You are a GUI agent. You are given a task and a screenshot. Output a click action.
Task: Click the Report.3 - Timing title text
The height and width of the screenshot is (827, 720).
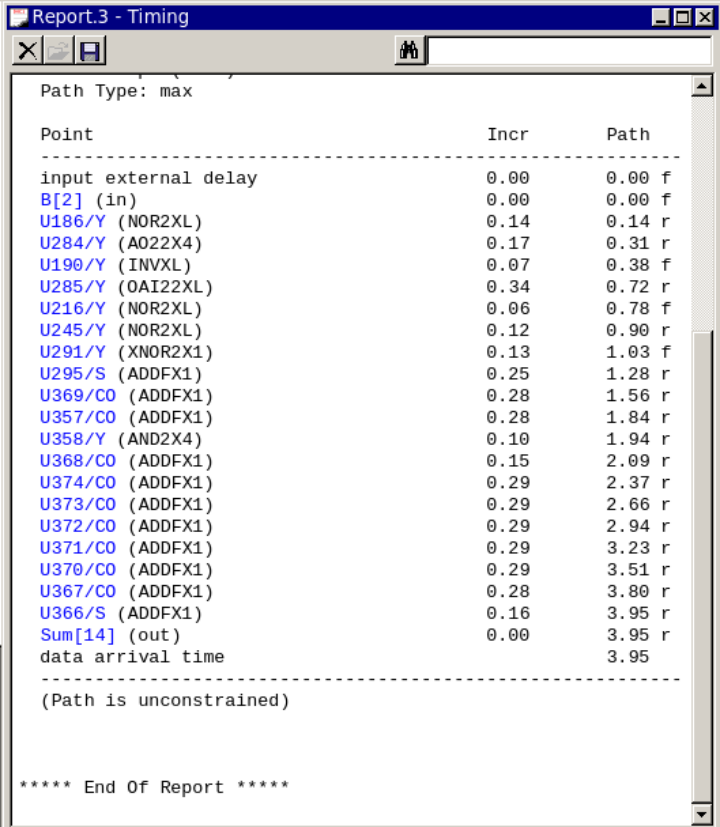point(110,17)
